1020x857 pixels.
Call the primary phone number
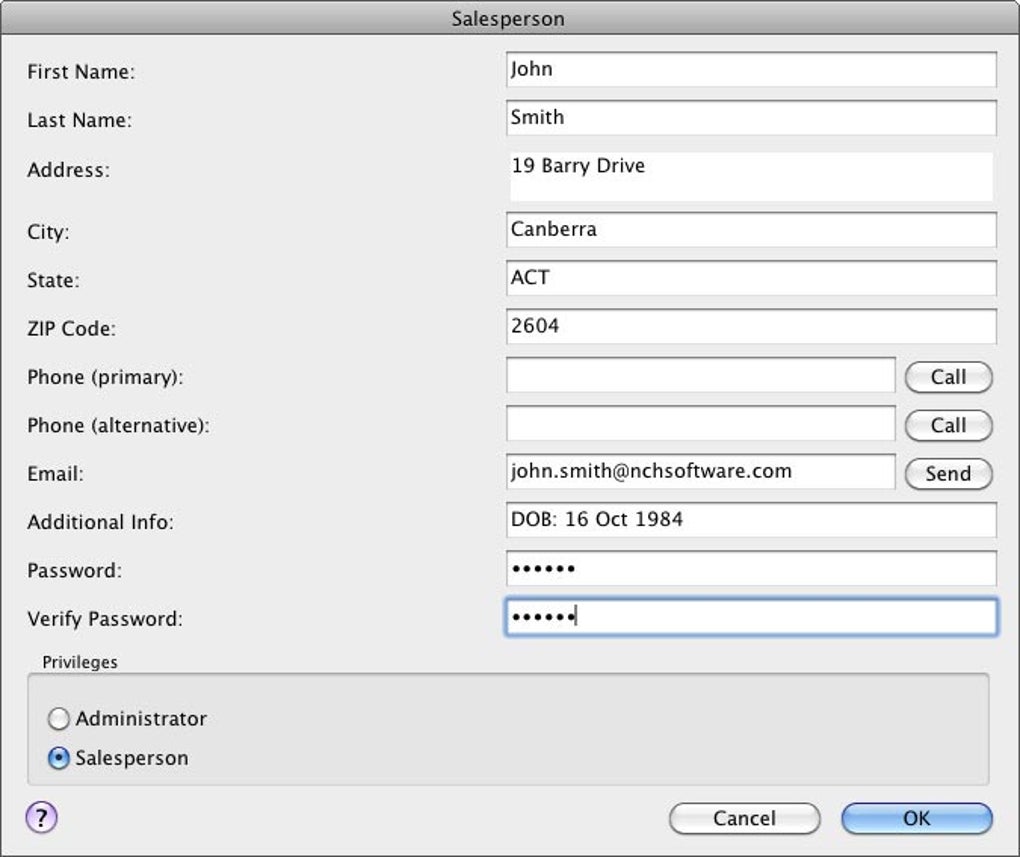tap(948, 378)
